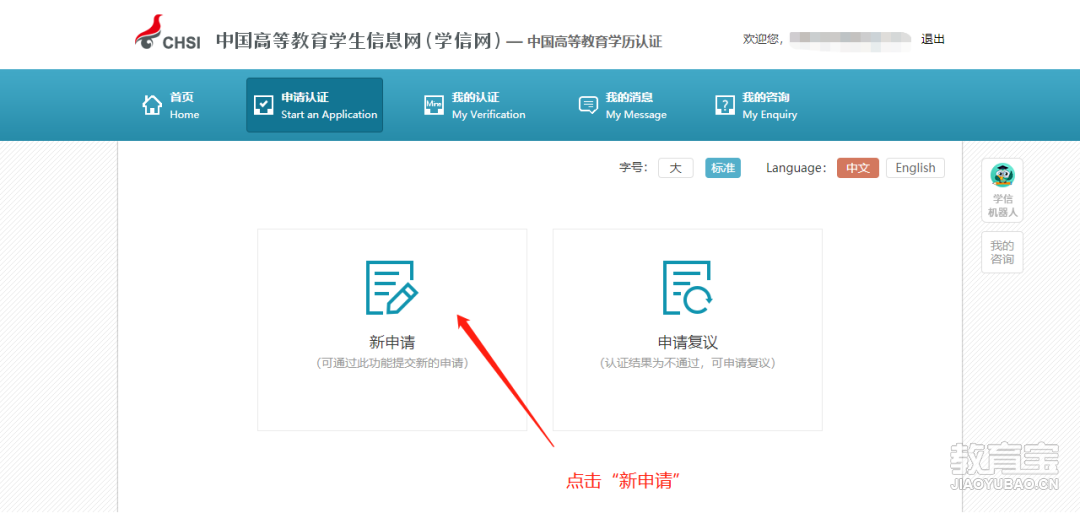Open 我的消息 My Message tab
The image size is (1080, 513).
623,105
